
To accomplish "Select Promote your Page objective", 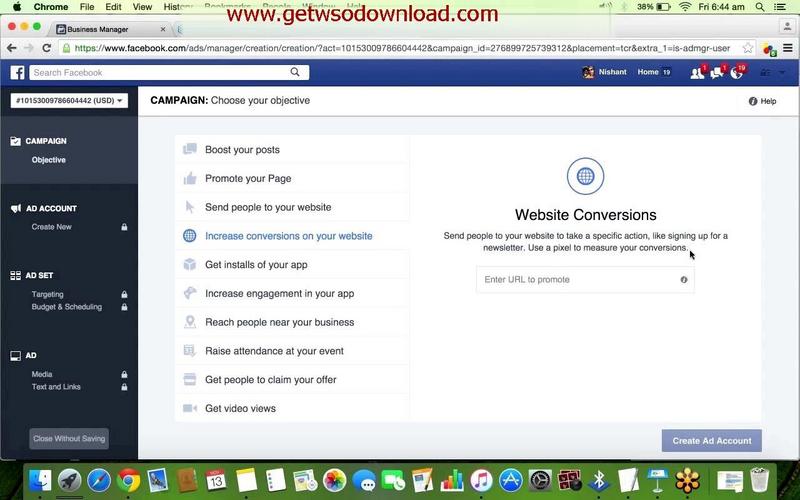I will tap(292, 179).
